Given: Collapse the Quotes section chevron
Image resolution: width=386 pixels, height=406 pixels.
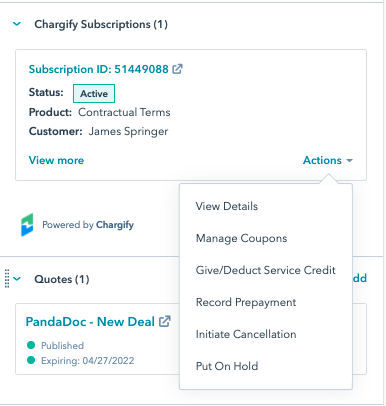Looking at the screenshot, I should pyautogui.click(x=17, y=279).
